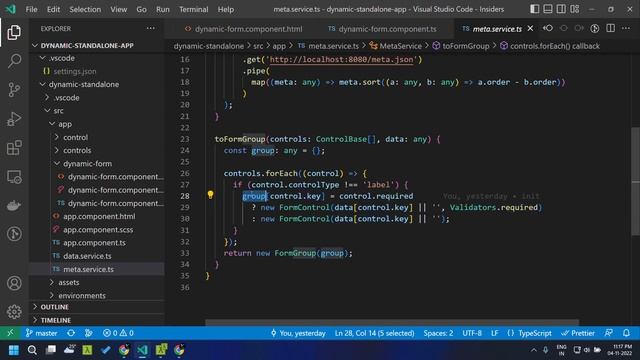This screenshot has height=360, width=640.
Task: Open the File menu
Action: 31,9
